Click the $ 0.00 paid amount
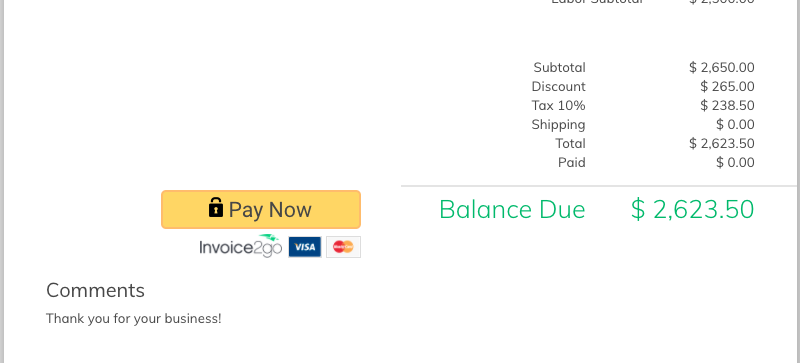Viewport: 800px width, 363px height. pos(735,162)
